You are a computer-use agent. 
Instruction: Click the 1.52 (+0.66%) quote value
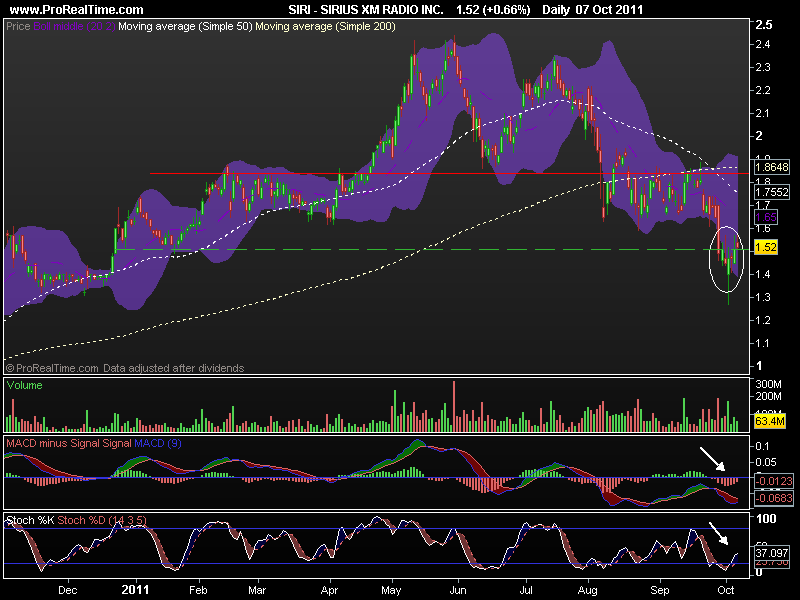(x=493, y=9)
